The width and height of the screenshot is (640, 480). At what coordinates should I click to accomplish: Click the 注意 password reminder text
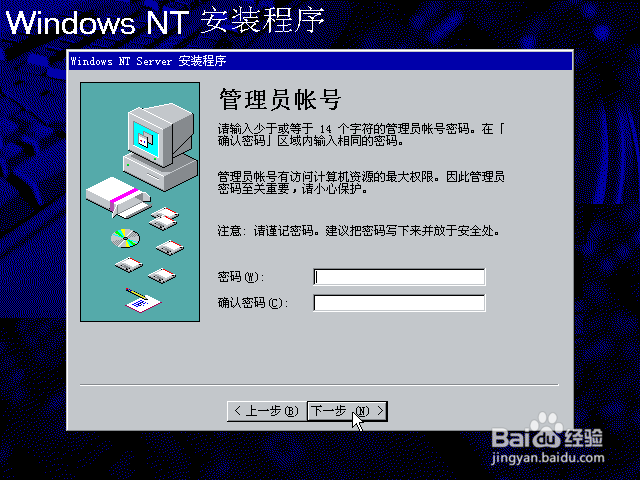[x=358, y=231]
